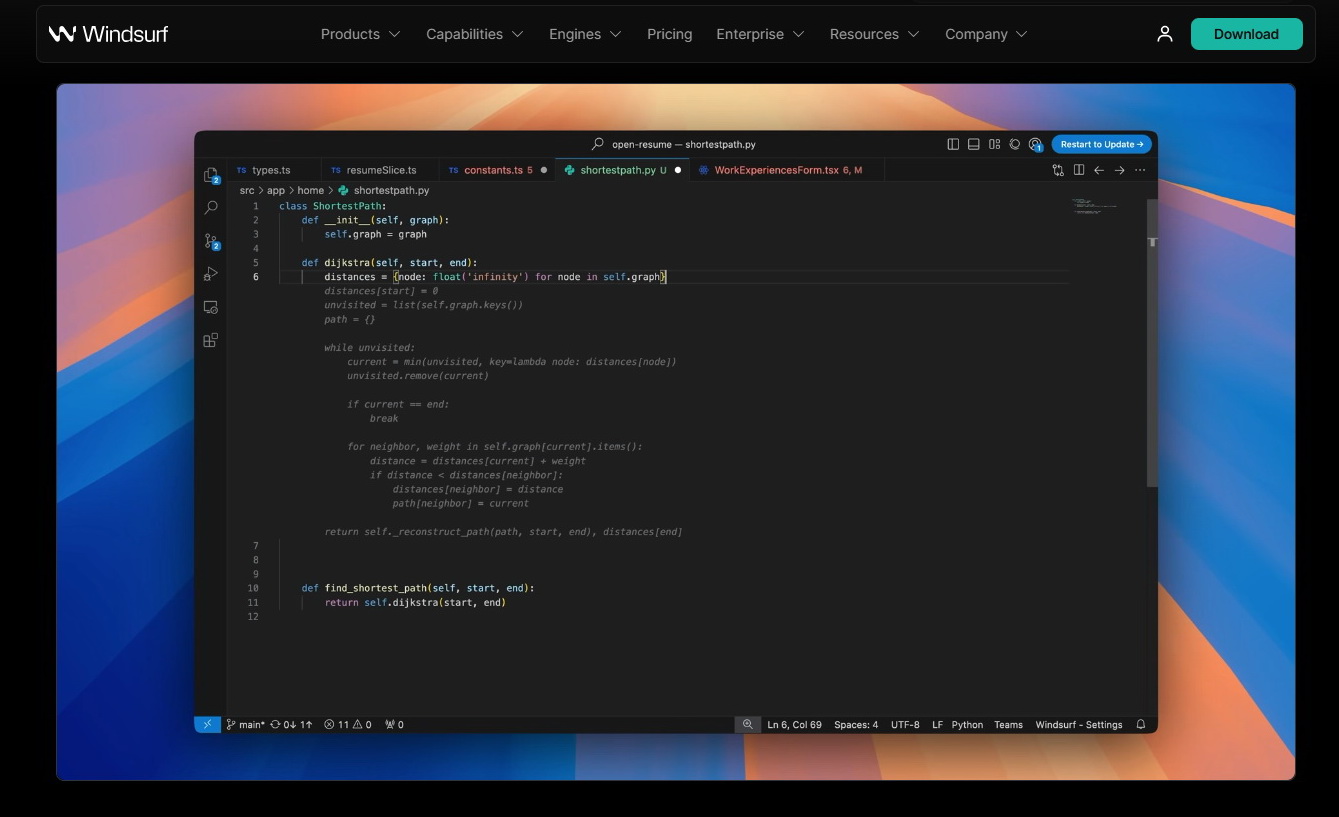Viewport: 1339px width, 817px height.
Task: Click the Download button
Action: pyautogui.click(x=1246, y=34)
